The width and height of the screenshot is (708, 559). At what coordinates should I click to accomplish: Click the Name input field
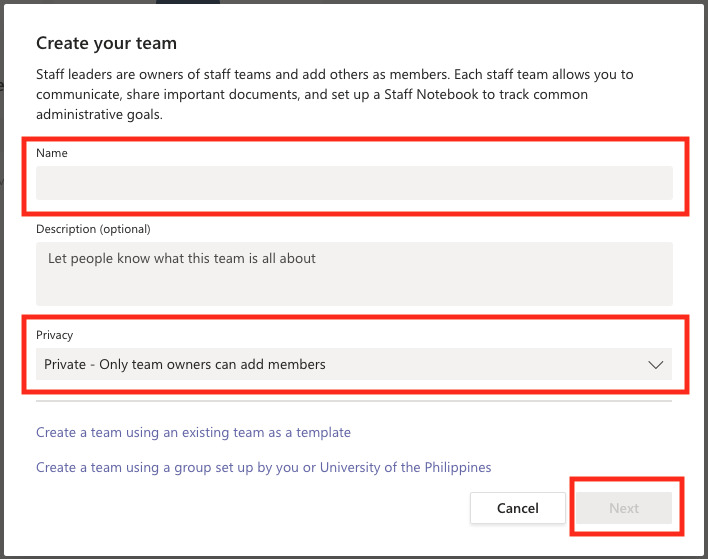[x=354, y=183]
